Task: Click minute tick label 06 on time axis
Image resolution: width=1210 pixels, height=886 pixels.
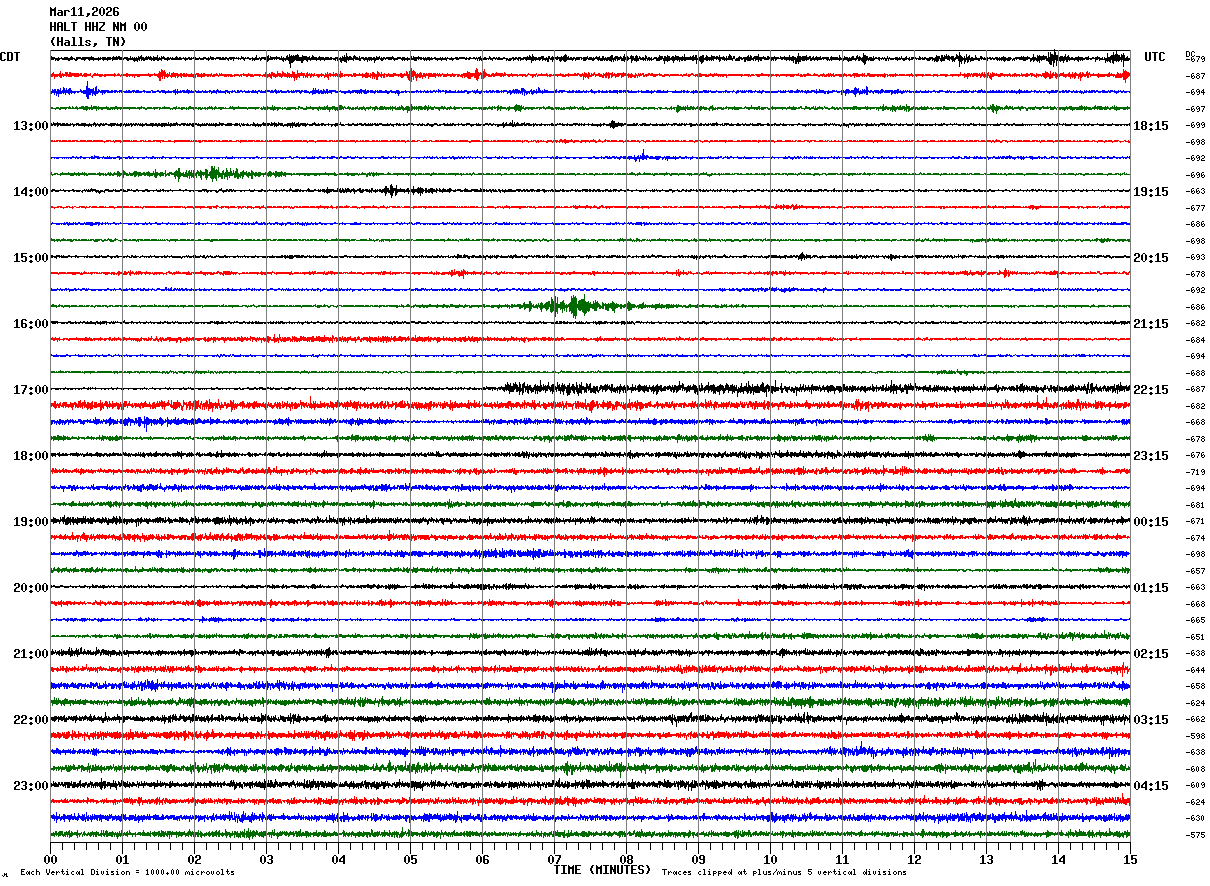Action: 482,859
